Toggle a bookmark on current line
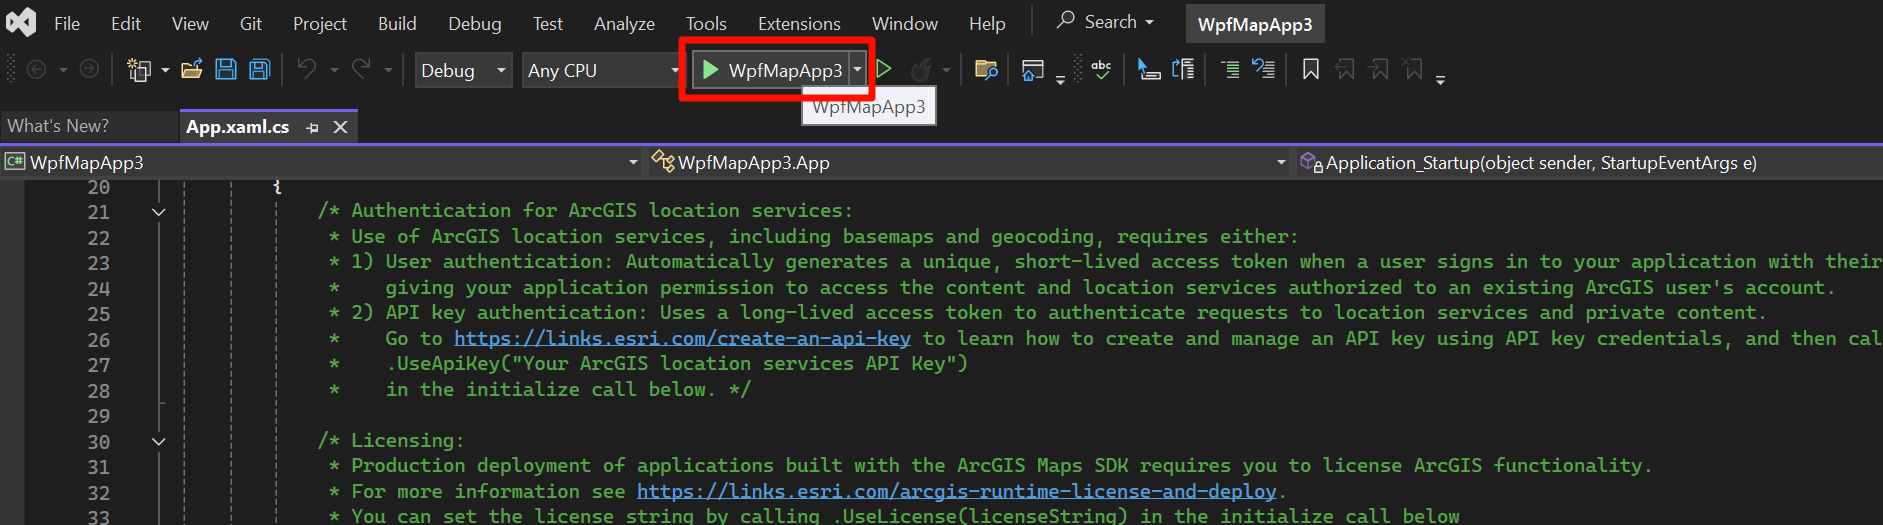Image resolution: width=1883 pixels, height=525 pixels. coord(1311,69)
